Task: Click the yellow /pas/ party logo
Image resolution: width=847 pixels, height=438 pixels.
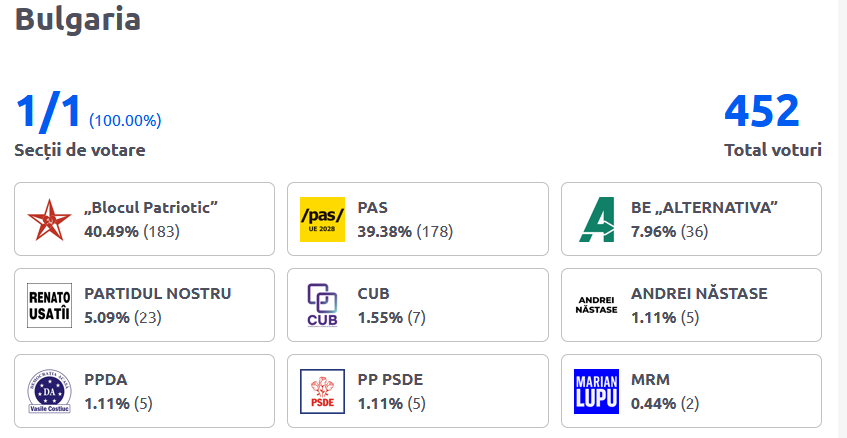Action: pos(322,219)
